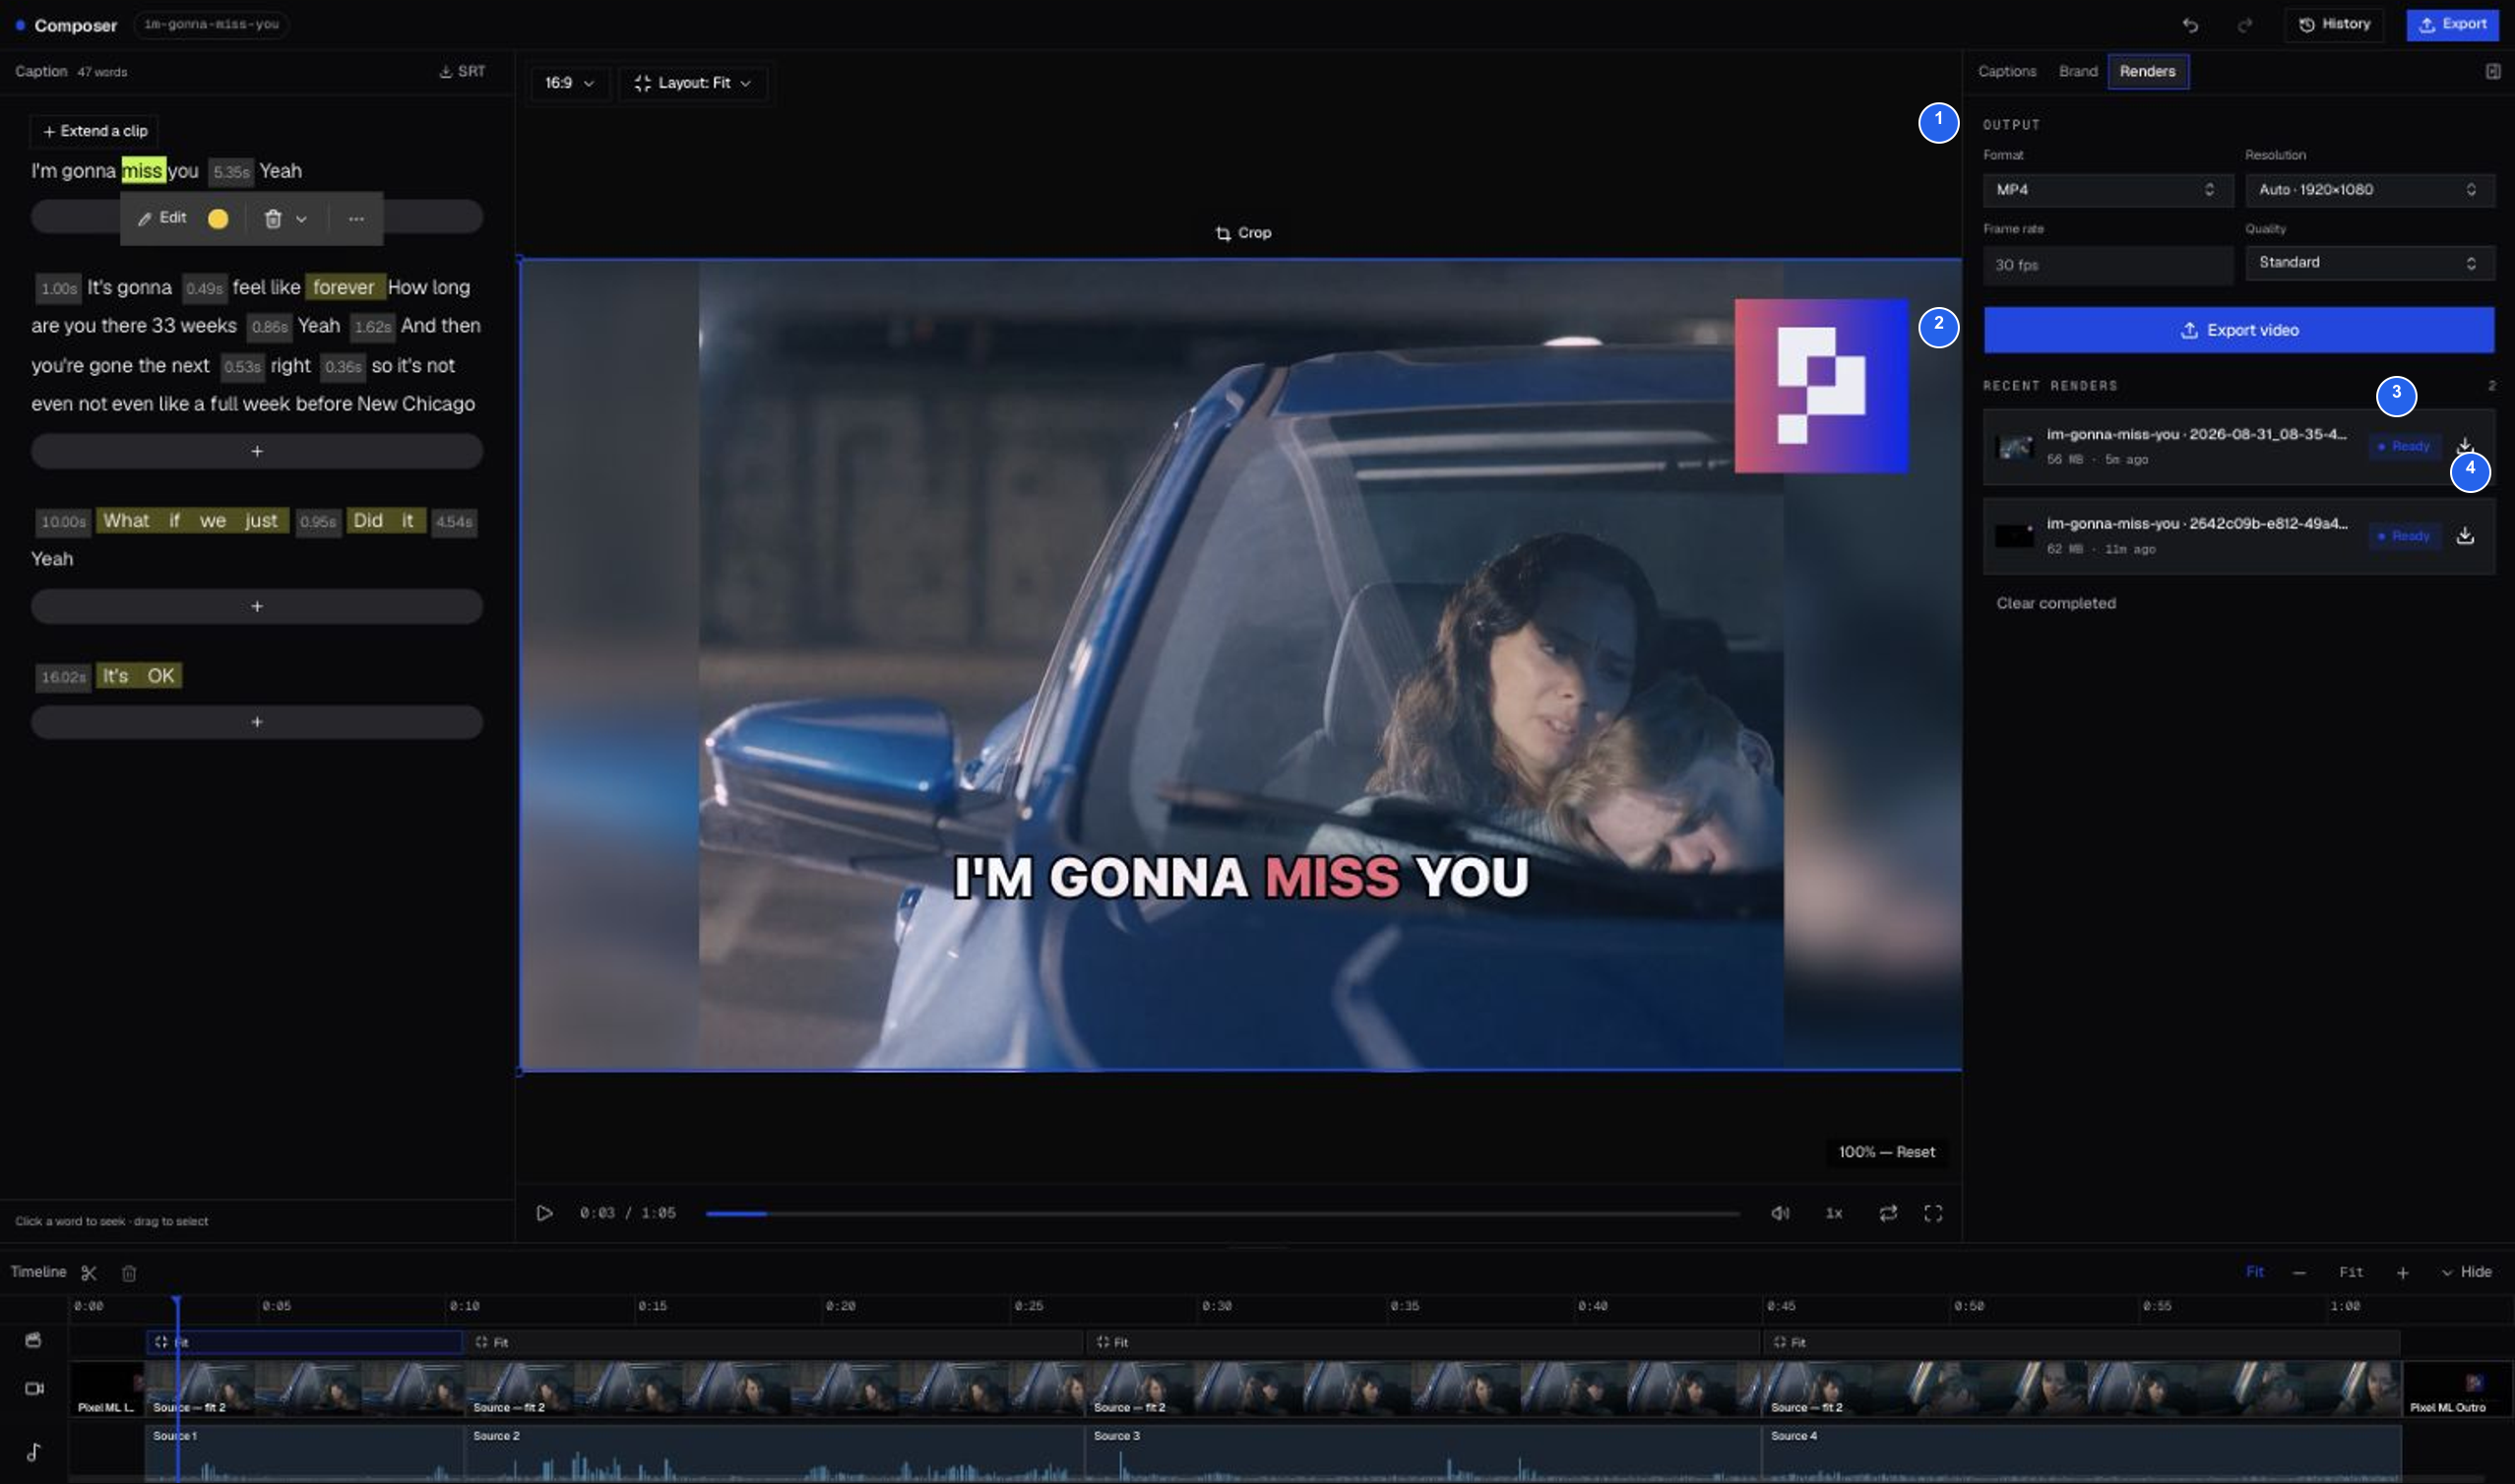Viewport: 2515px width, 1484px height.
Task: Mute the preview audio
Action: tap(1780, 1213)
